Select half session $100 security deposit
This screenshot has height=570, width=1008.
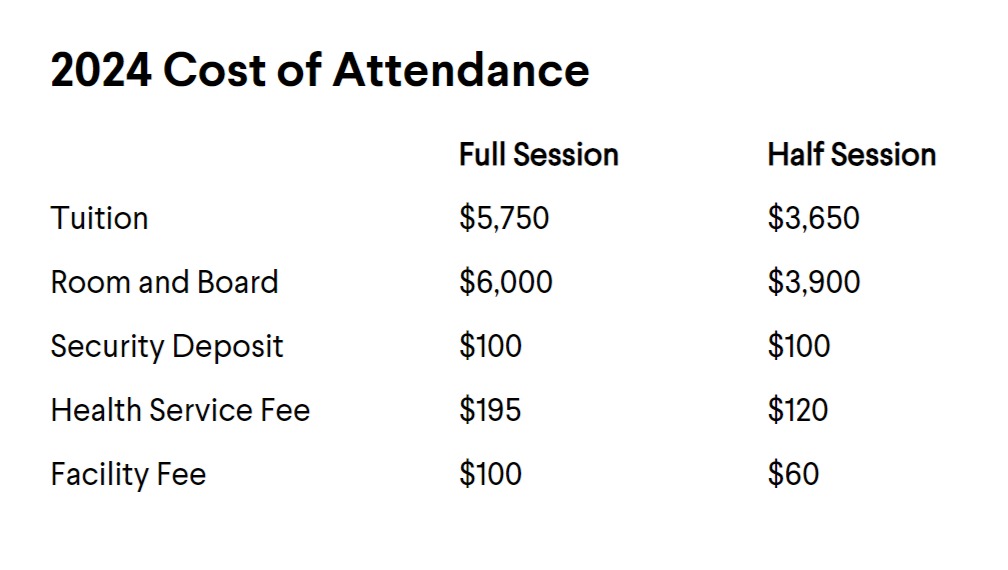799,346
